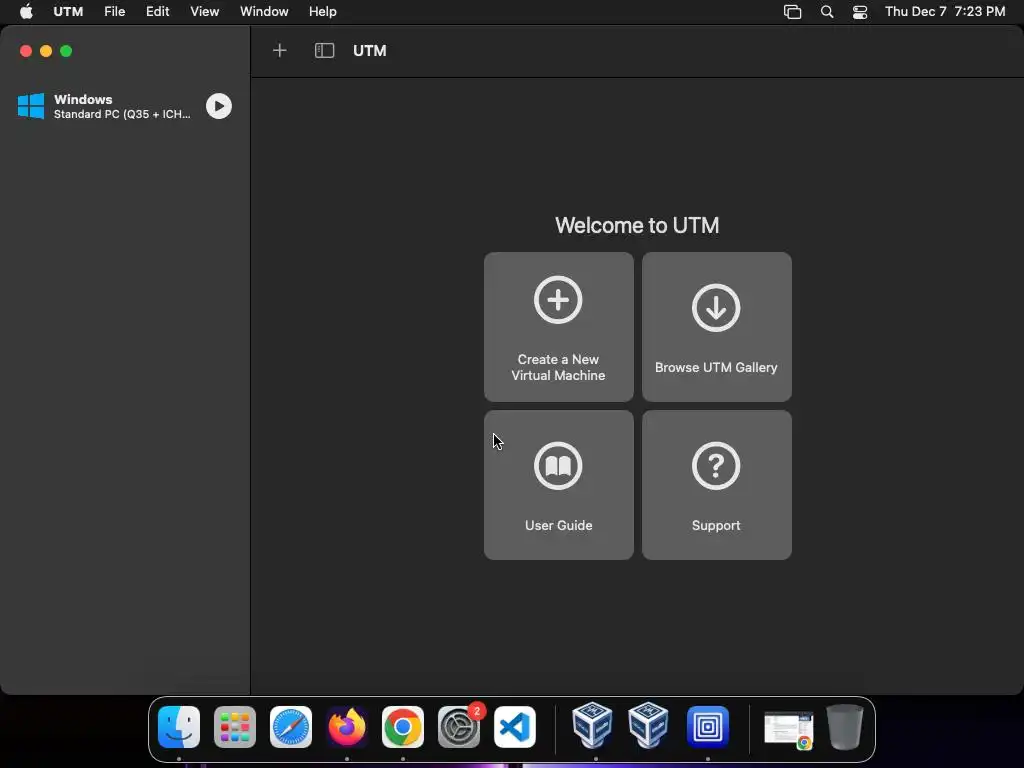Minimize the UTM window with yellow button

click(x=46, y=51)
